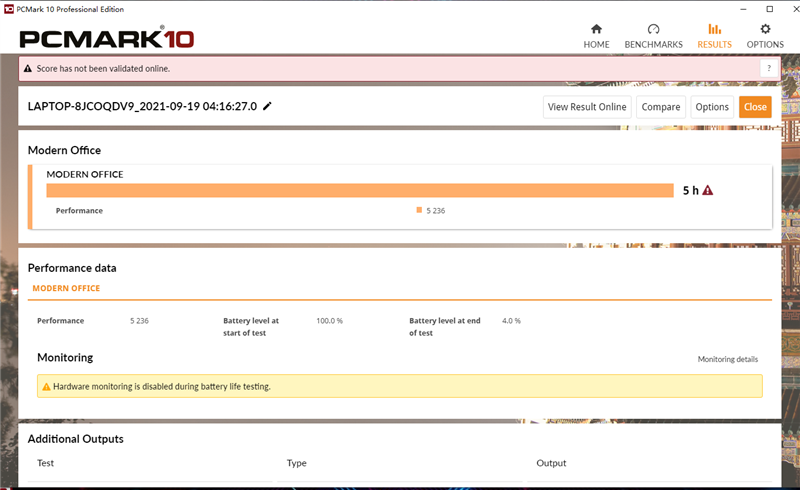Click the Home house icon
The image size is (800, 490).
[x=596, y=29]
